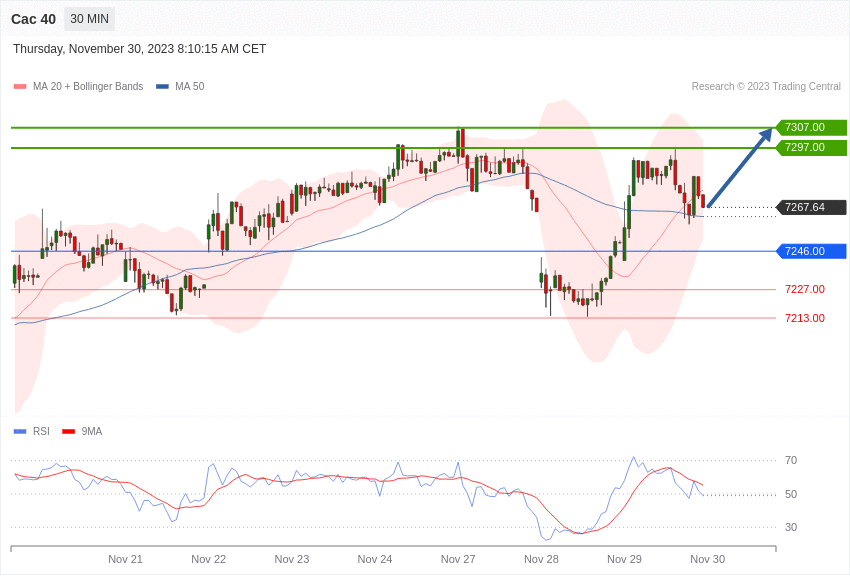This screenshot has width=850, height=576.
Task: Click the Nov 24 date axis label
Action: tap(375, 559)
